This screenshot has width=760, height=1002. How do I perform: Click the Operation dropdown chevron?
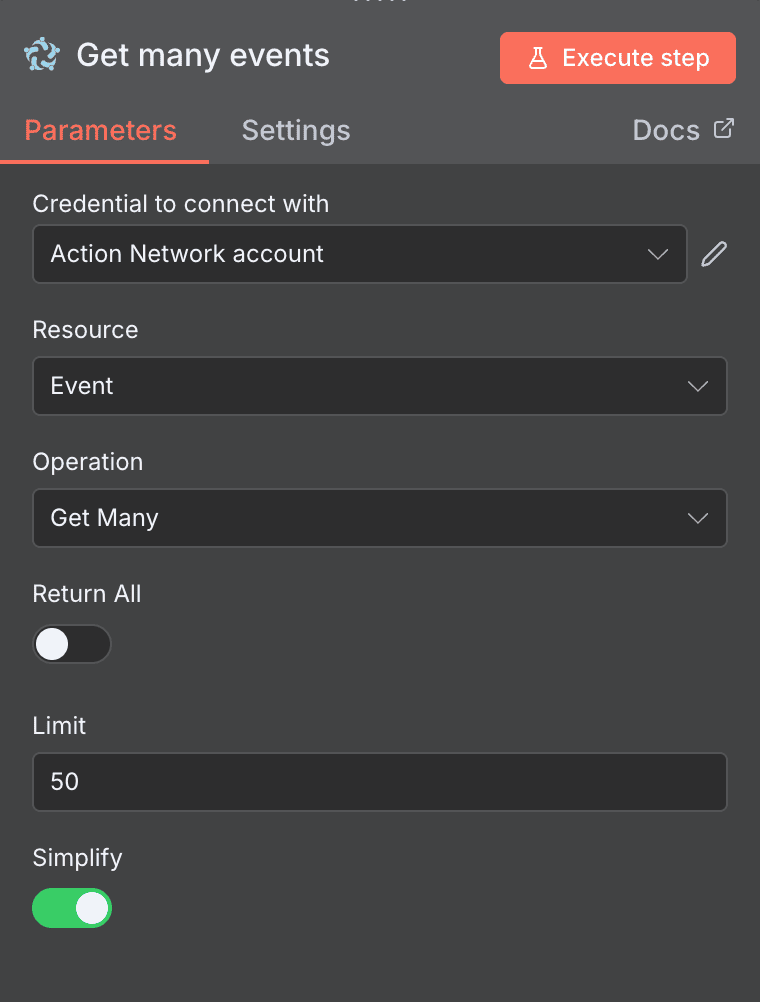pyautogui.click(x=697, y=518)
